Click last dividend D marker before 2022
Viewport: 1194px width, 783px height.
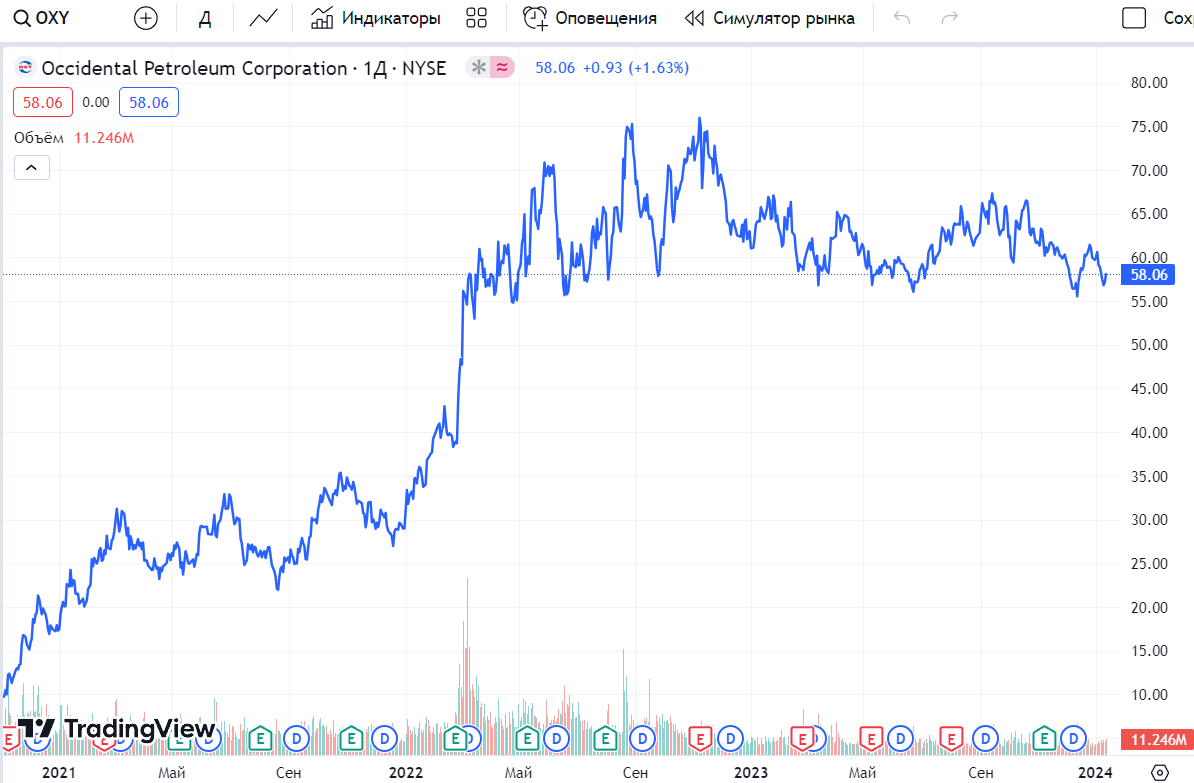(385, 738)
